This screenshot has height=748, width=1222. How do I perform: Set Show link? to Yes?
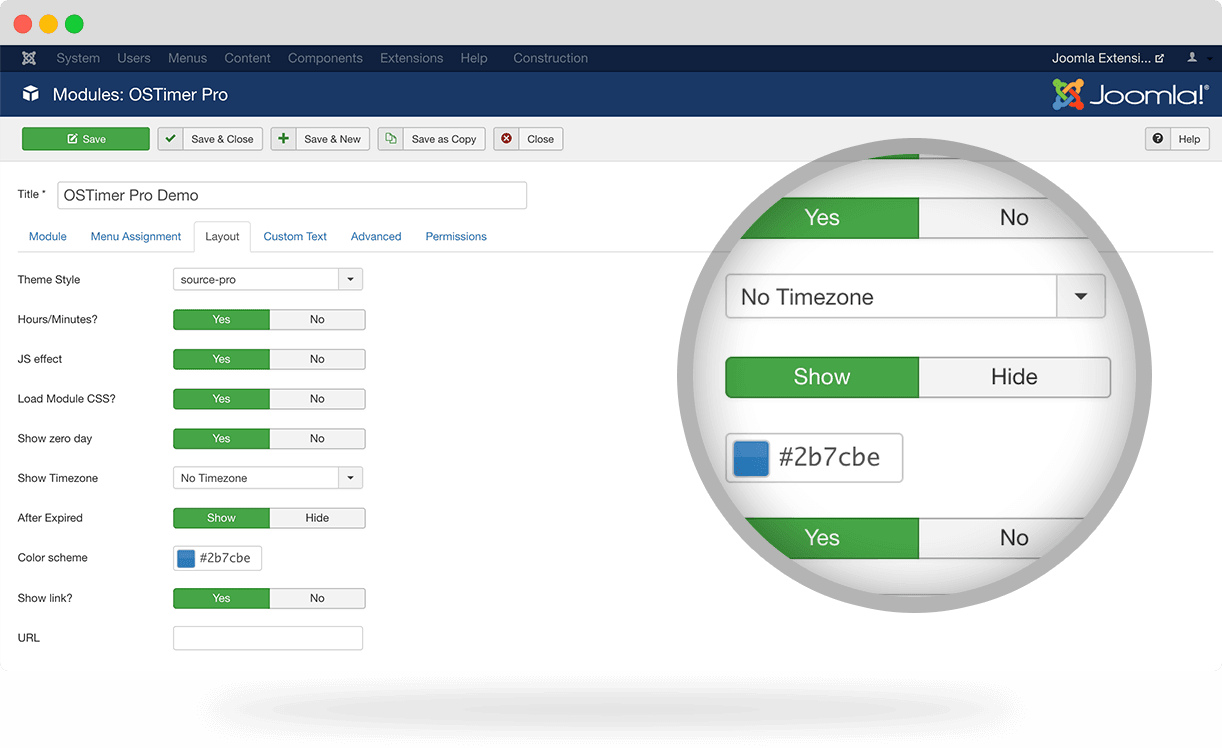click(221, 598)
